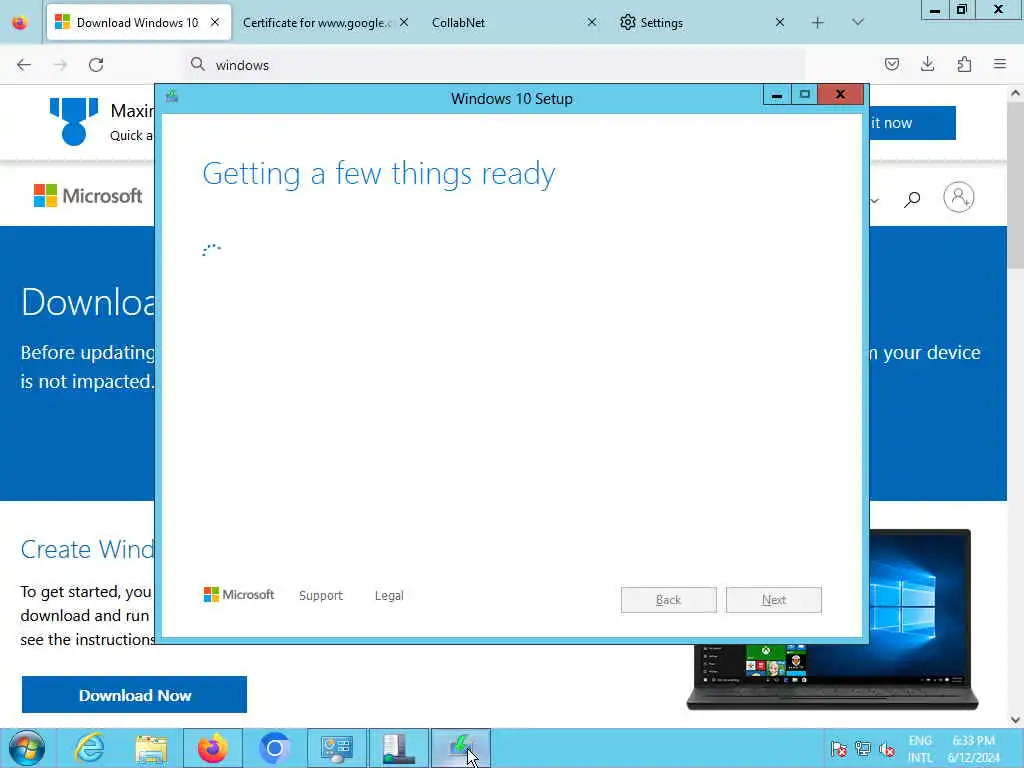Open the Microsoft site search icon

[x=912, y=199]
